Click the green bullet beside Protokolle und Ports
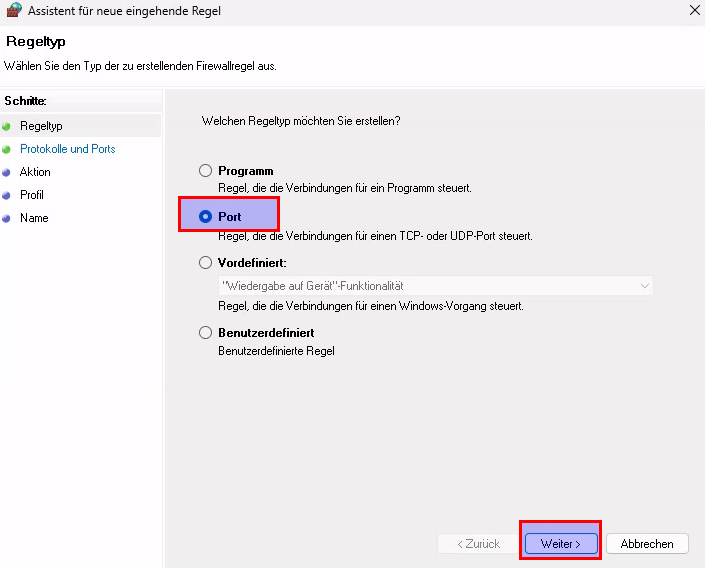Screen dimensions: 705x568 pos(7,149)
